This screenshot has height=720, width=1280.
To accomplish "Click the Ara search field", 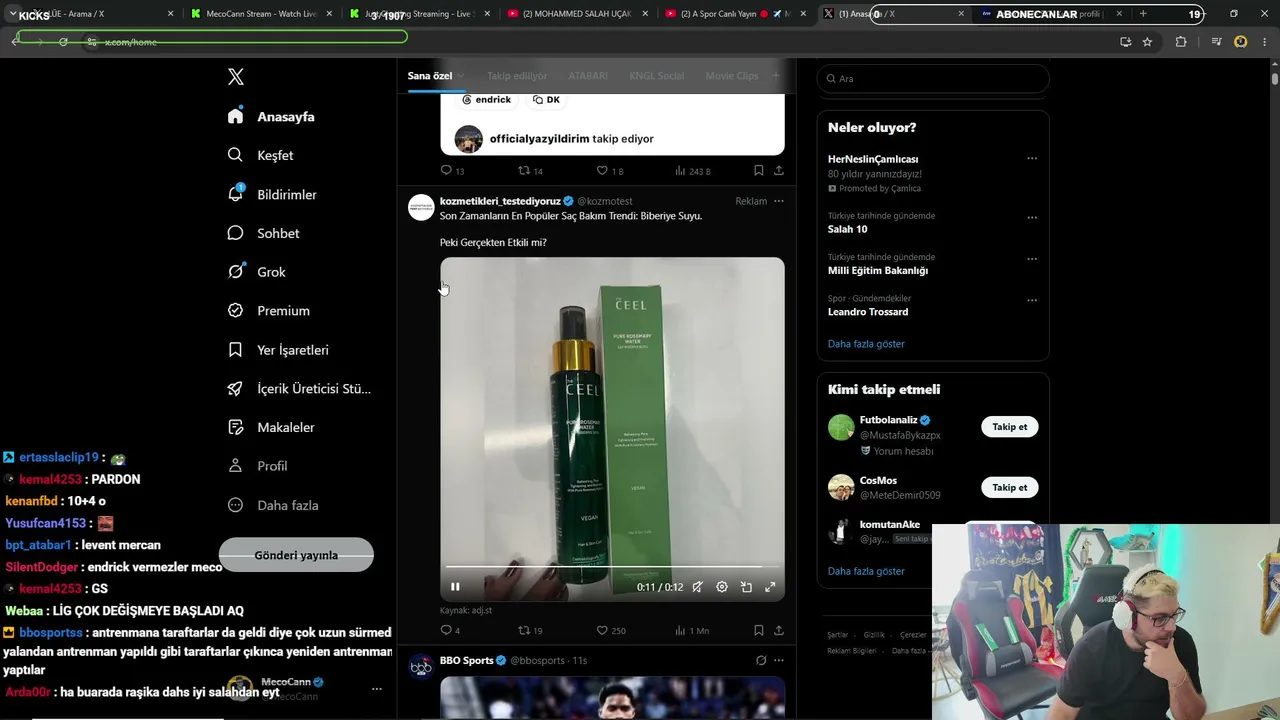I will (933, 79).
